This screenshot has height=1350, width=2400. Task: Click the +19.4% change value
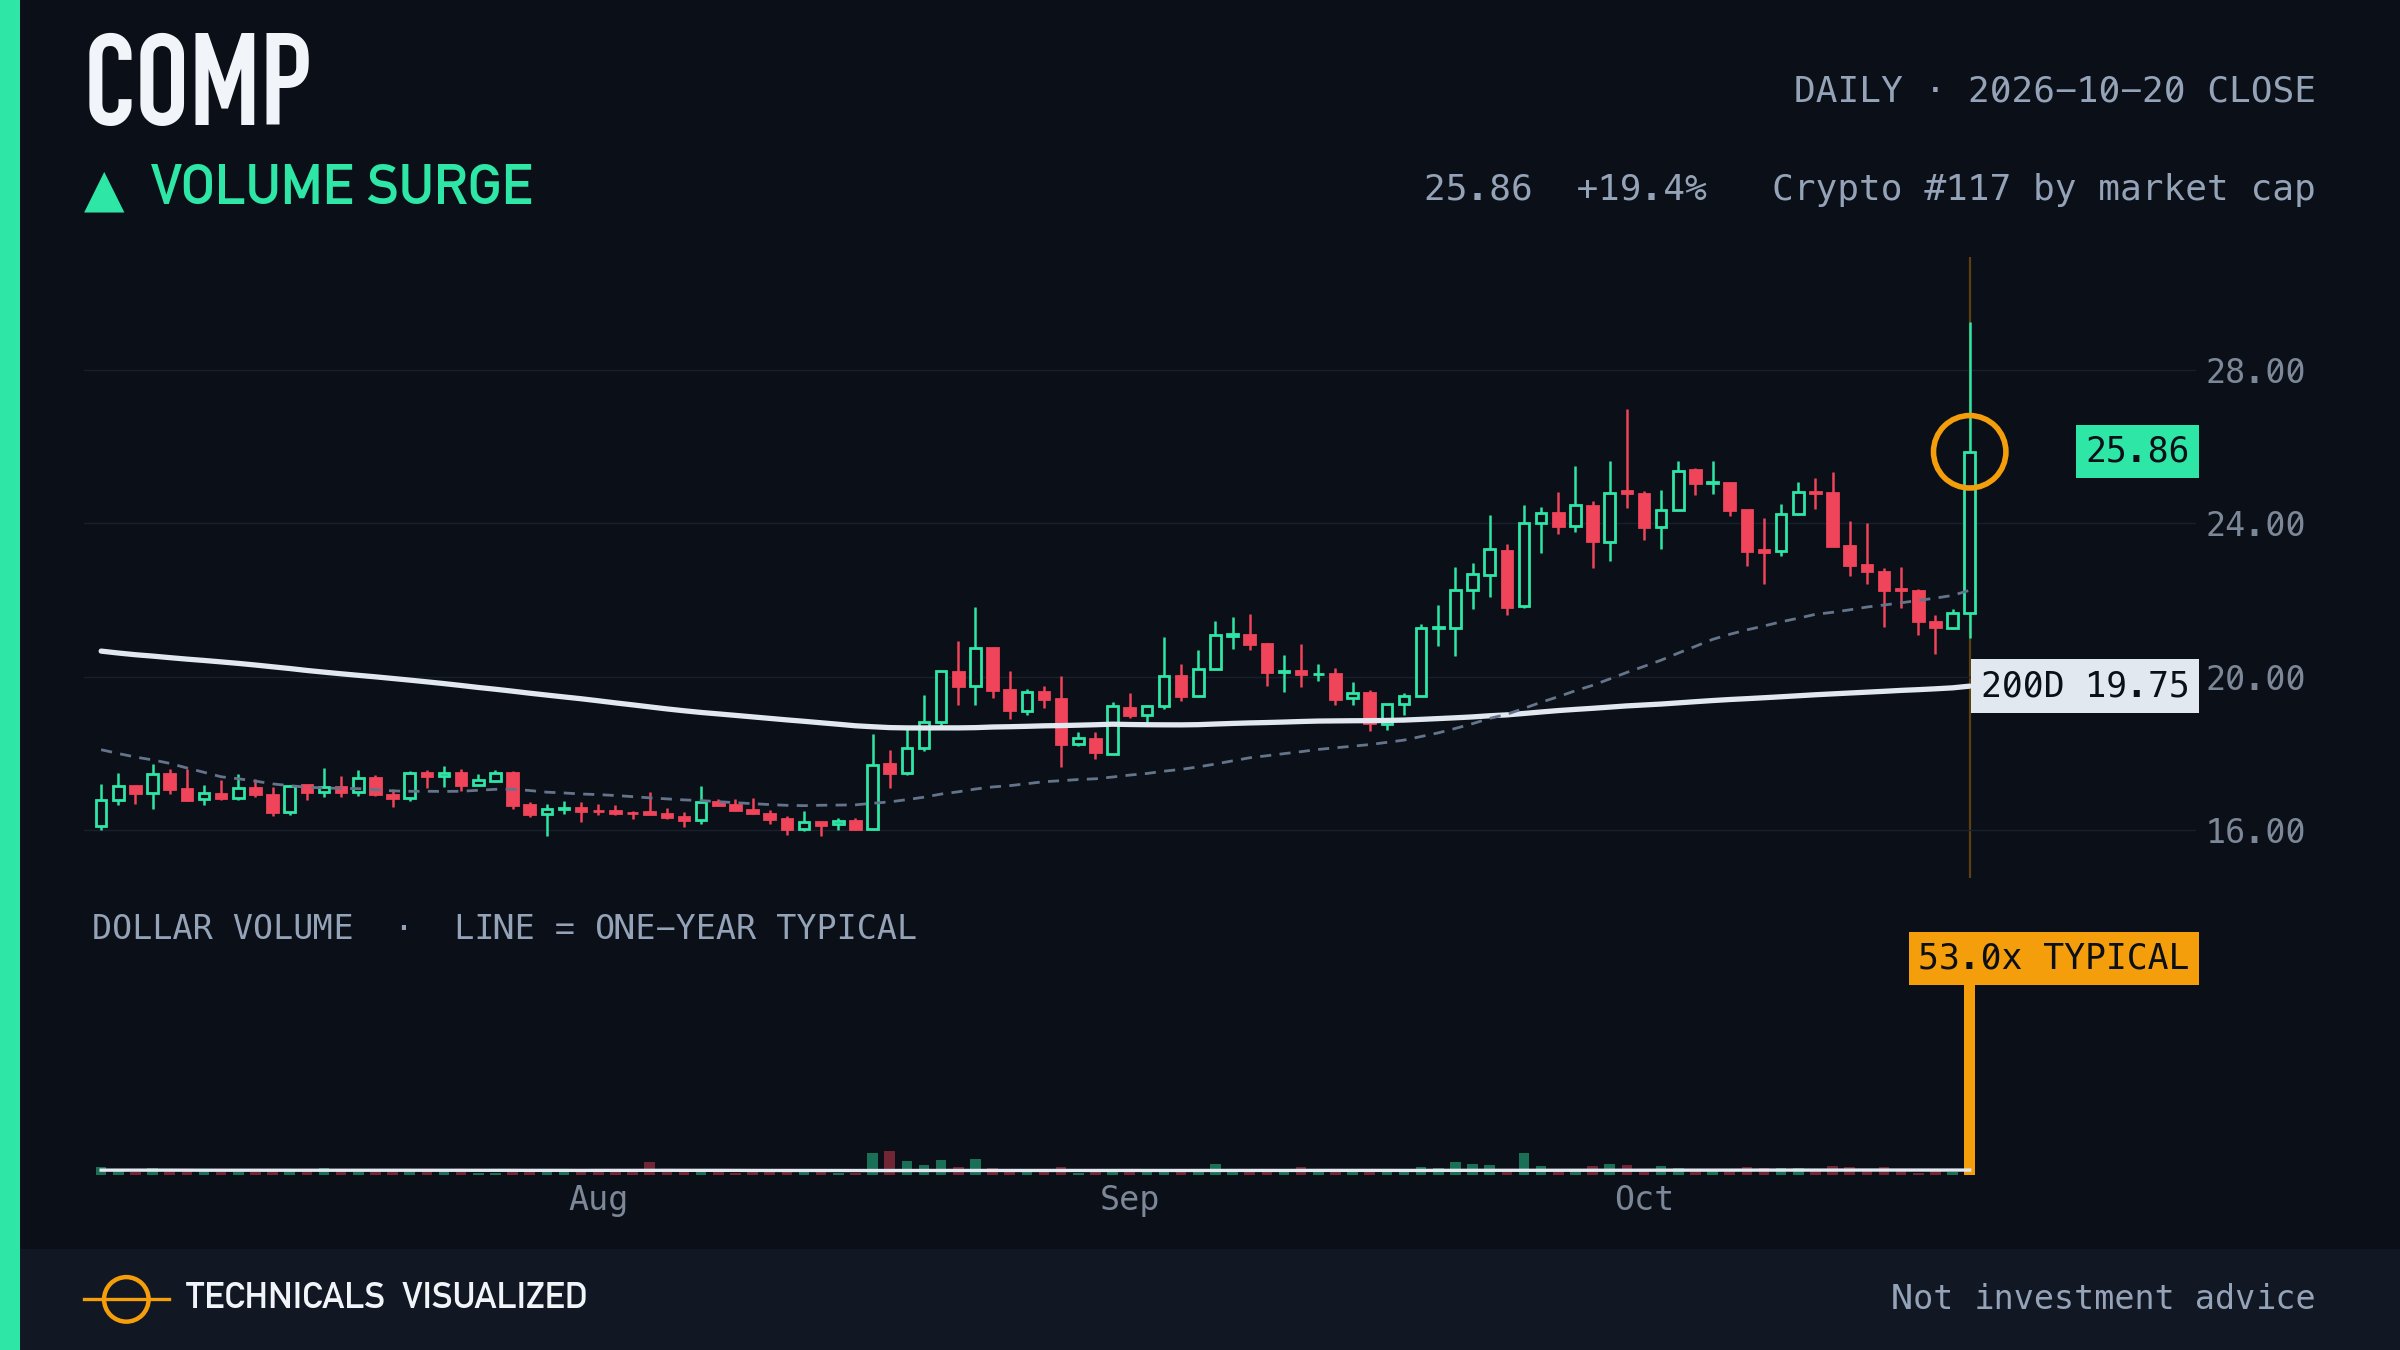pos(1641,188)
